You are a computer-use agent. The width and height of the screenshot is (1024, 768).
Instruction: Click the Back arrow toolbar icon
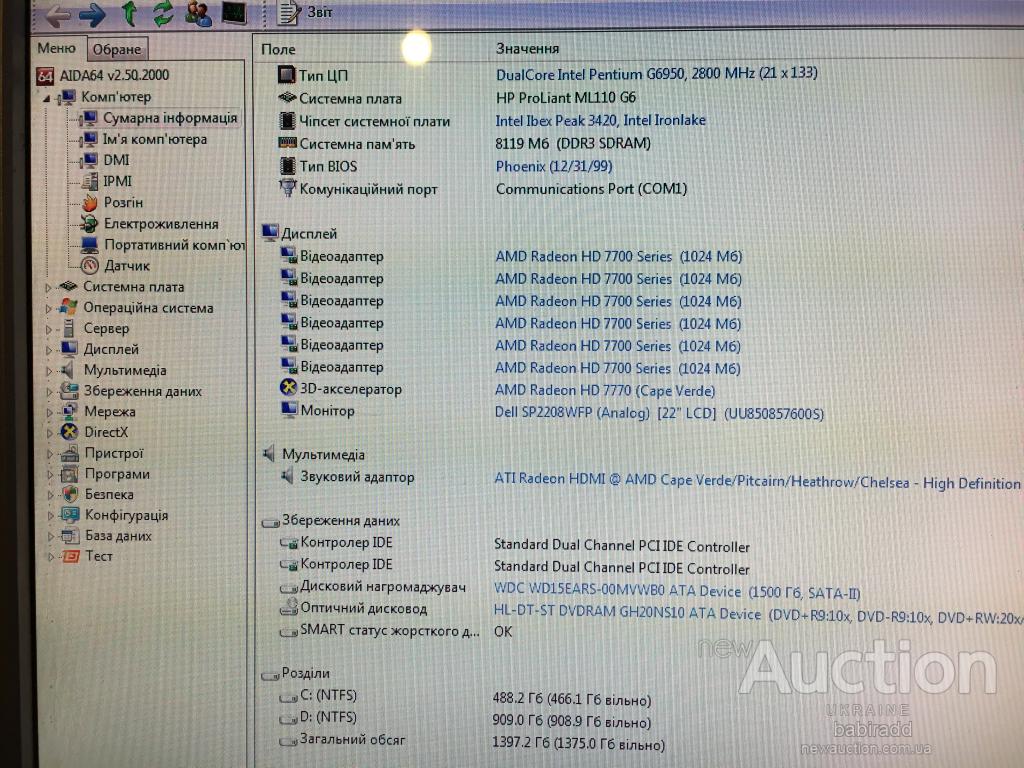pos(58,16)
